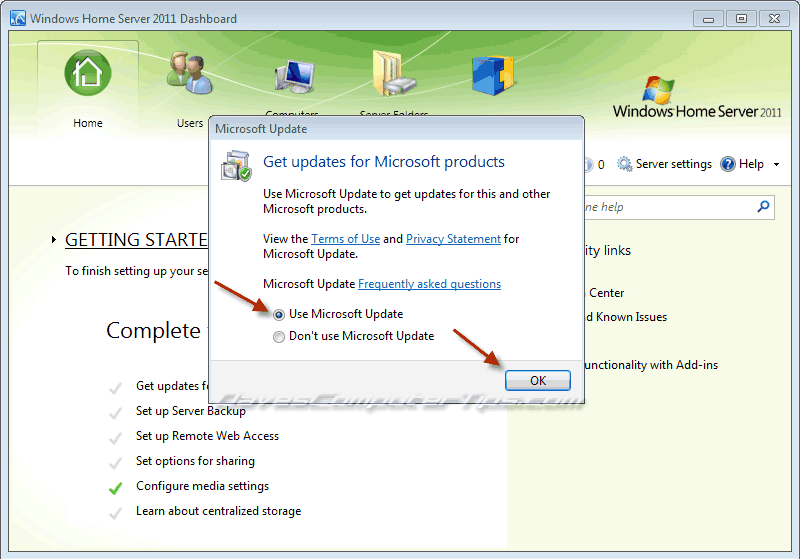Select the Don't use Microsoft Update option
This screenshot has height=559, width=800.
click(279, 337)
